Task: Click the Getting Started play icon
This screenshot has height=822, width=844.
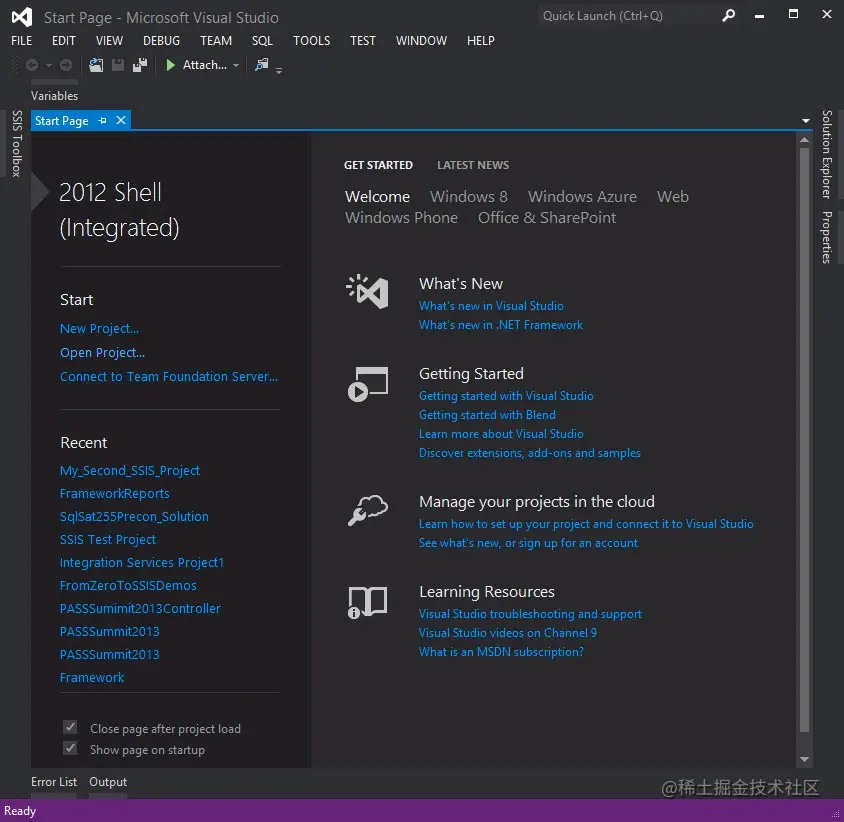Action: (368, 384)
